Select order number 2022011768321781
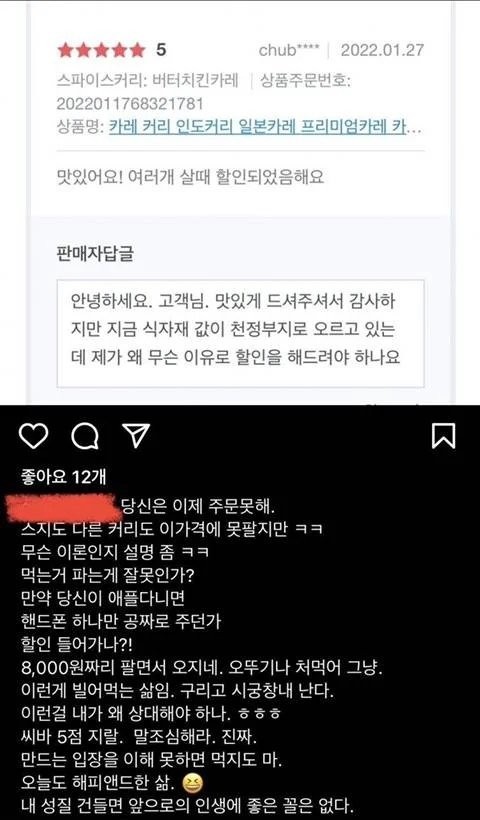This screenshot has height=820, width=480. (130, 104)
